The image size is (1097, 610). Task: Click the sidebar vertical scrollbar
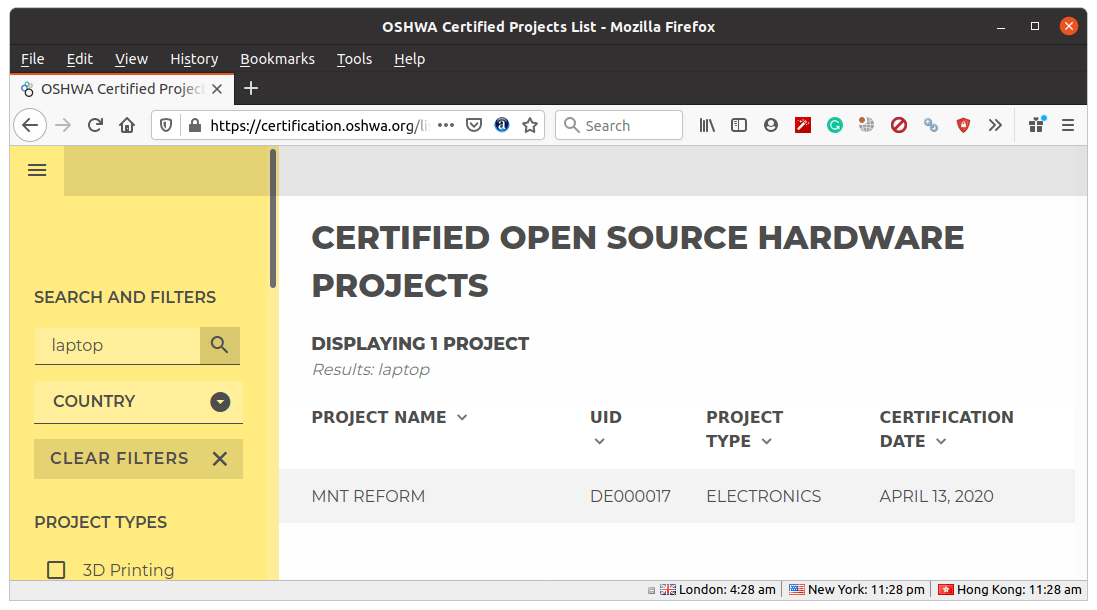coord(273,218)
